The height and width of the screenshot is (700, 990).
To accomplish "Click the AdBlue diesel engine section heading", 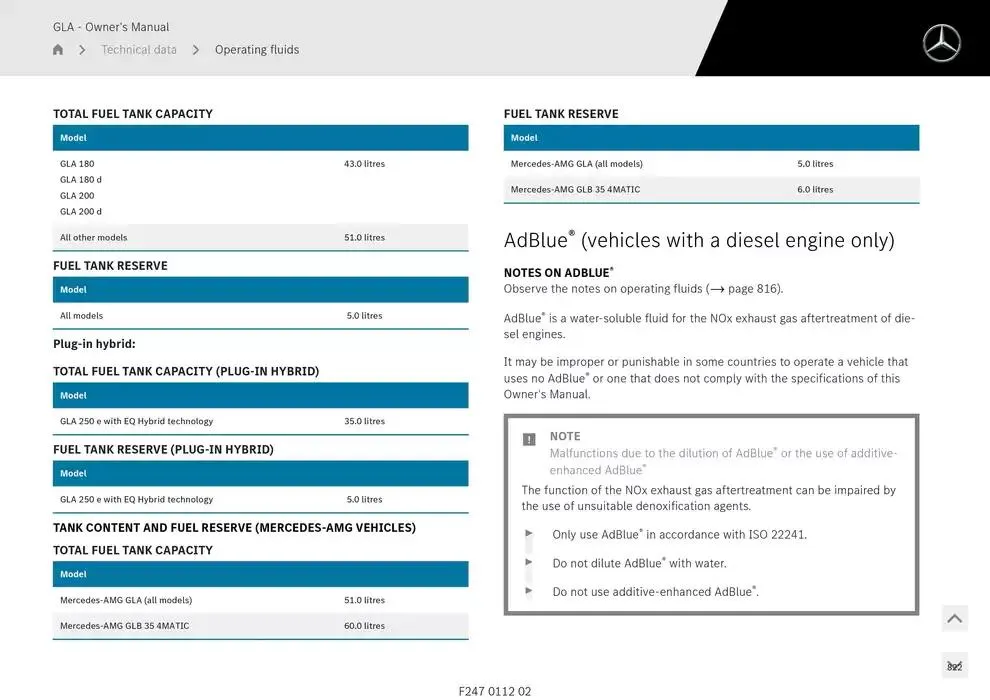I will tap(699, 240).
